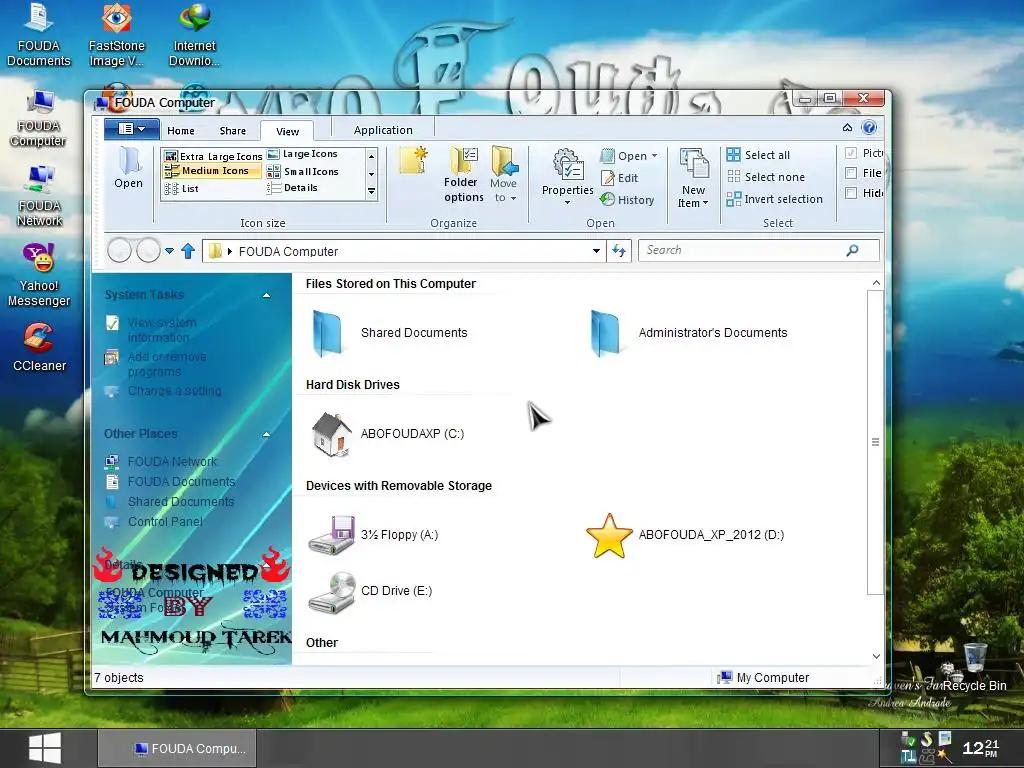Click Select none in the ribbon
The image size is (1024, 768).
click(765, 177)
